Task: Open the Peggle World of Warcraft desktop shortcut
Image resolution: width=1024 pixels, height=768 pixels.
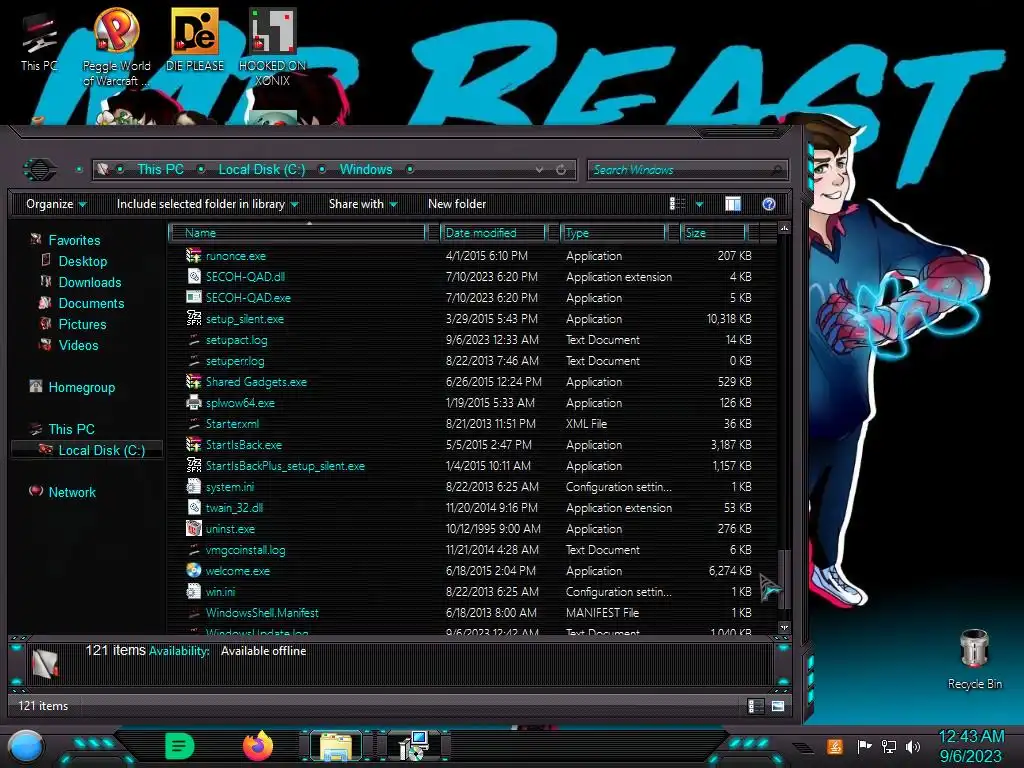Action: [x=116, y=47]
